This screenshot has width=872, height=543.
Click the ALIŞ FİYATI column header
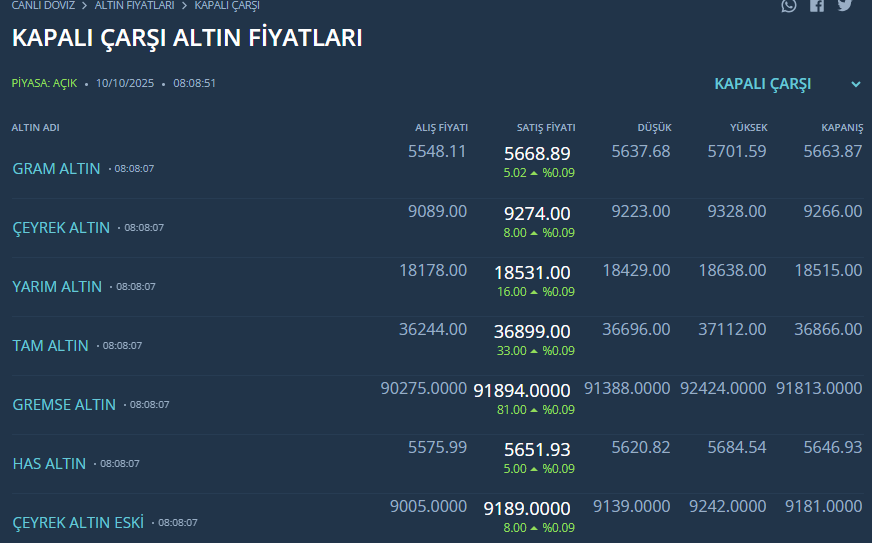click(x=441, y=128)
